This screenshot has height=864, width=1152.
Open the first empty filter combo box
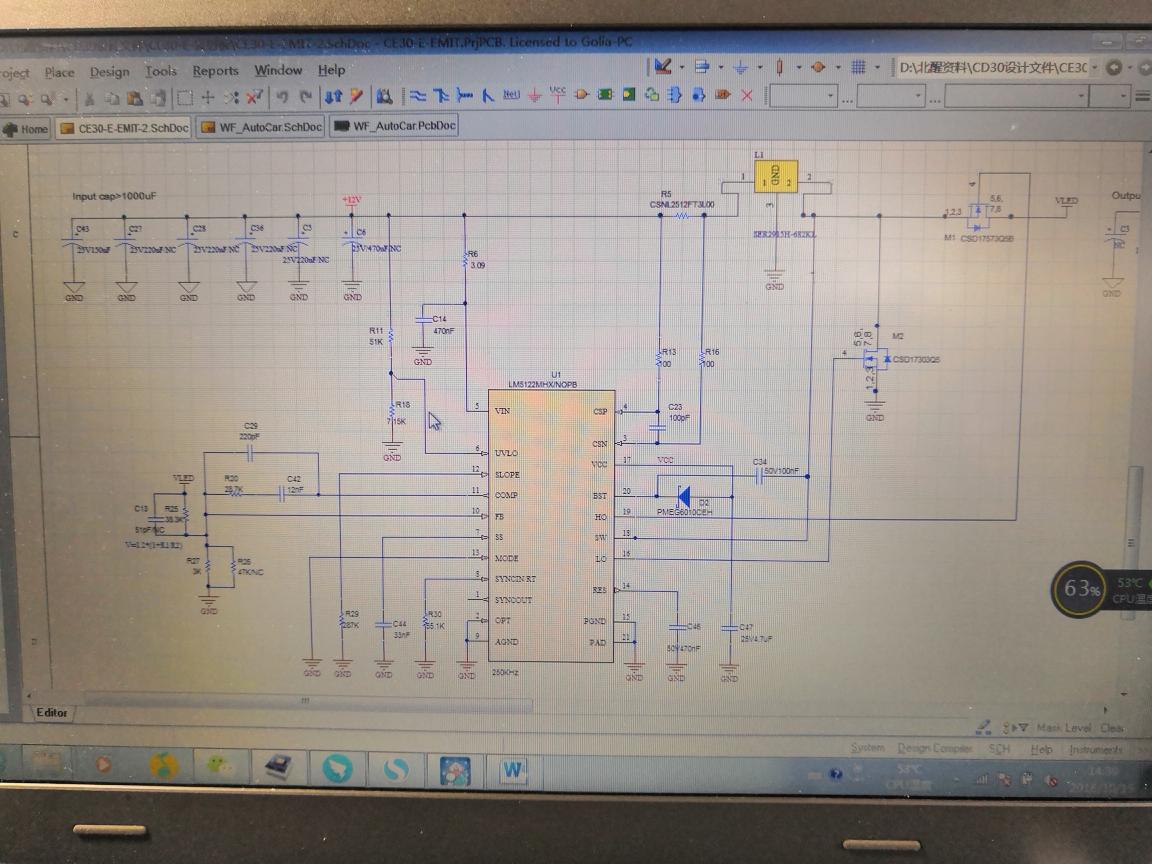coord(803,96)
